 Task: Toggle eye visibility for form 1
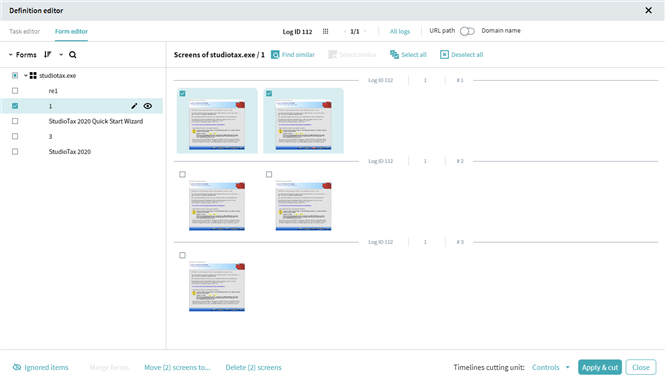pos(148,106)
